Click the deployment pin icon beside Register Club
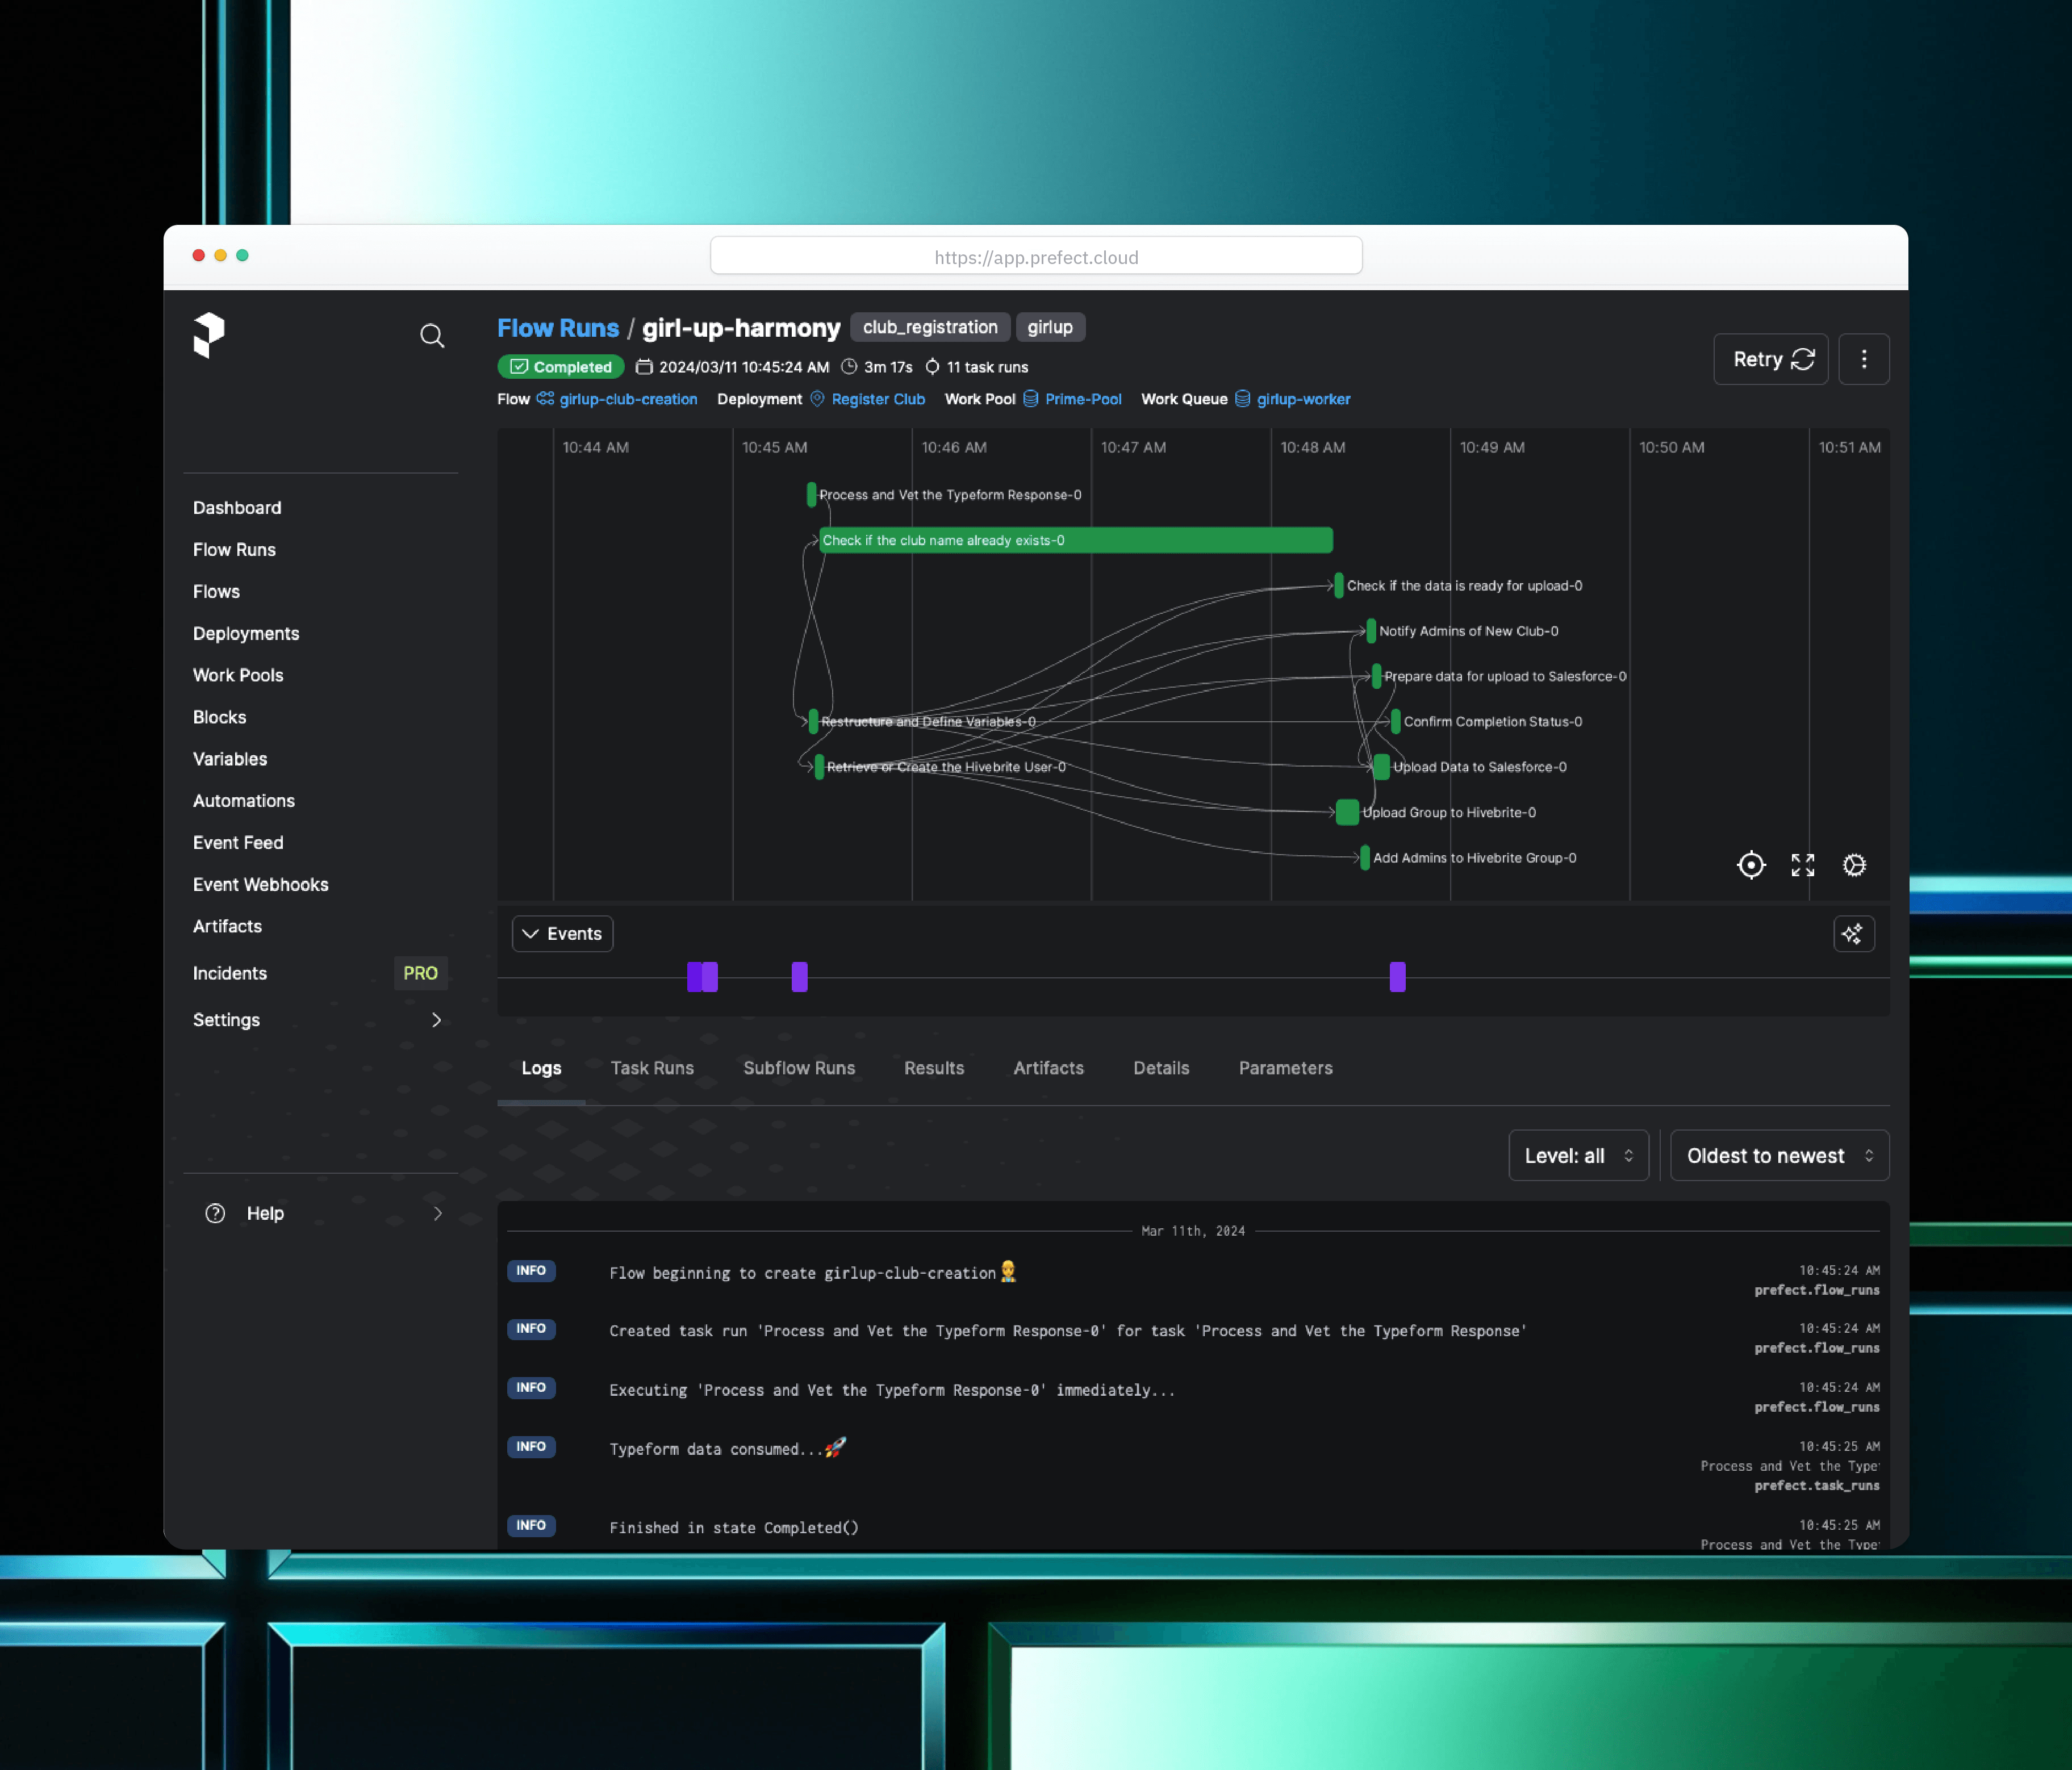 click(x=817, y=398)
